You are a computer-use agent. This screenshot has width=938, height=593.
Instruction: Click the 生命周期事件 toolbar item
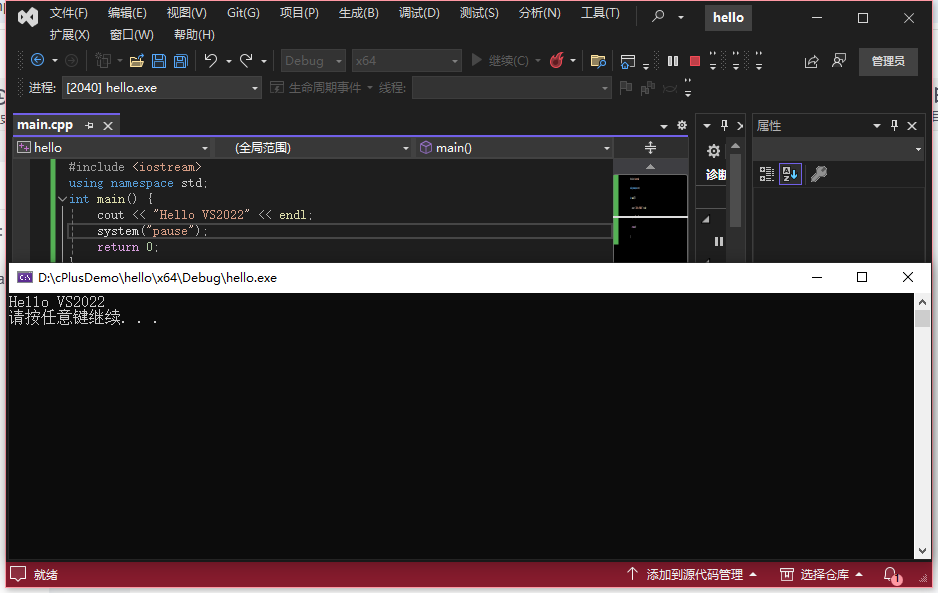coord(321,88)
